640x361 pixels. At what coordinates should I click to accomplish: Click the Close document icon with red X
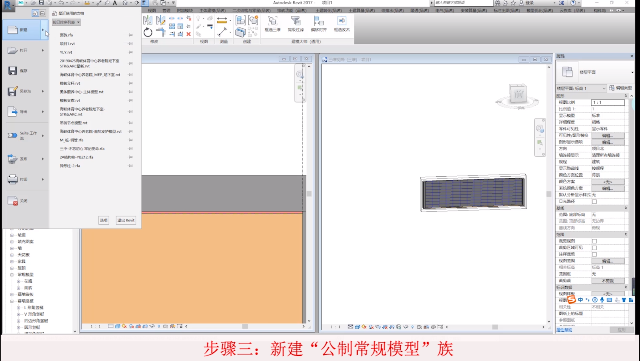13,201
